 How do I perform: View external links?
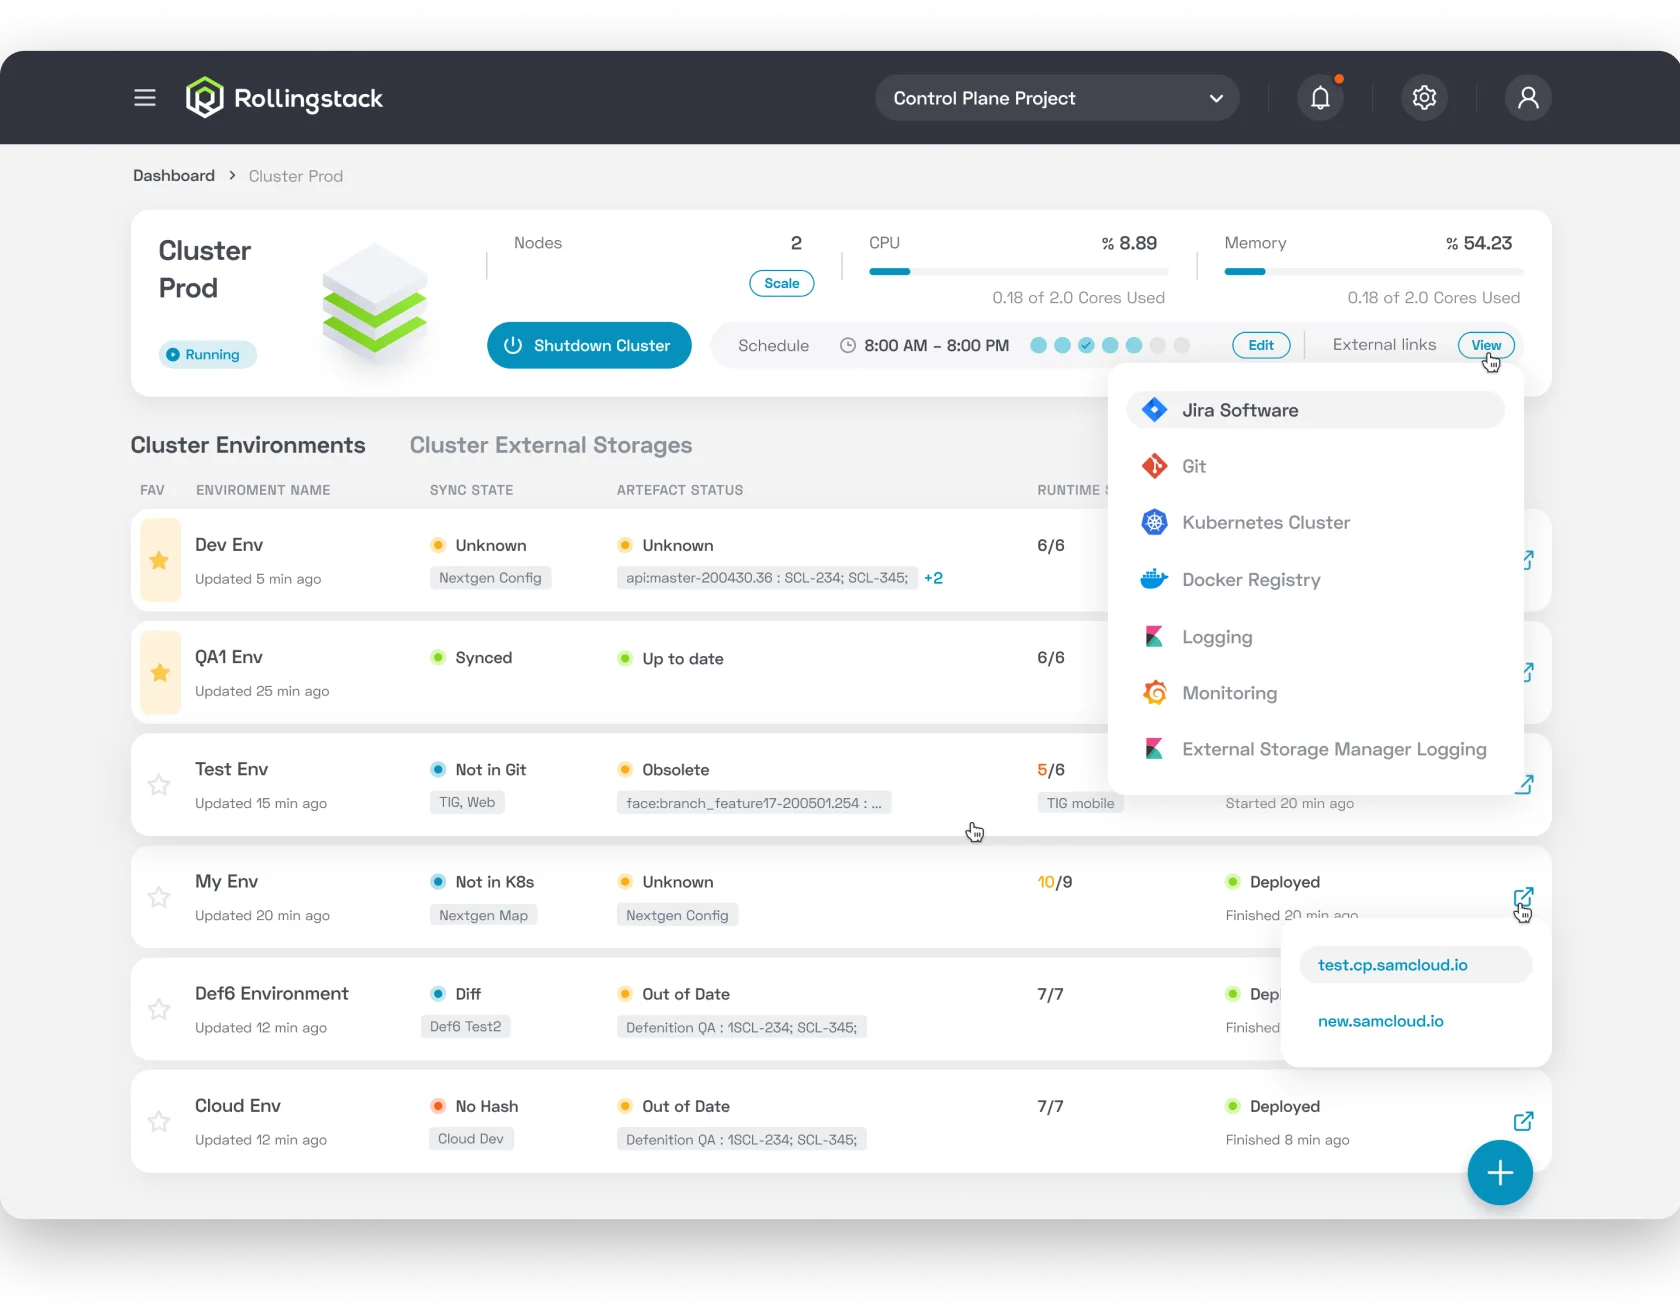(x=1486, y=345)
